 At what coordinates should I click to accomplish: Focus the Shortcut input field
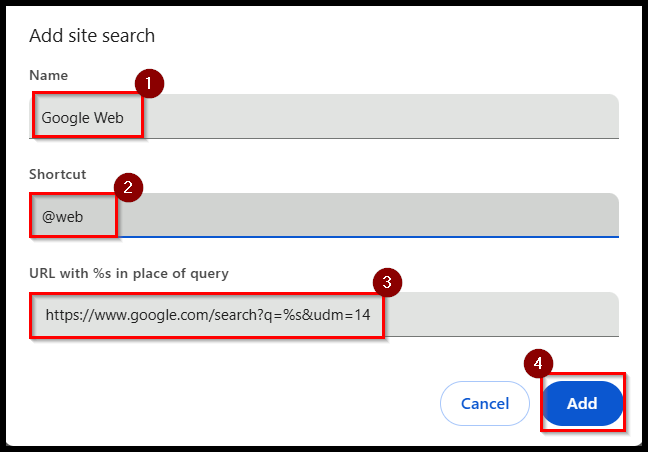click(x=324, y=215)
